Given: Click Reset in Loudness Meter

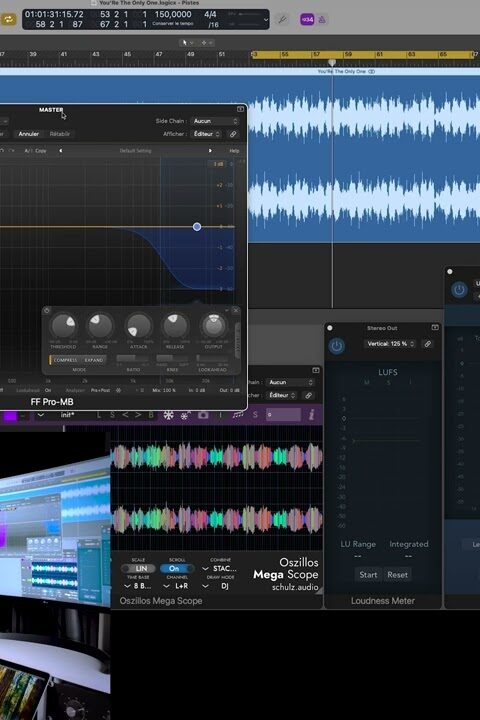Looking at the screenshot, I should coord(397,574).
